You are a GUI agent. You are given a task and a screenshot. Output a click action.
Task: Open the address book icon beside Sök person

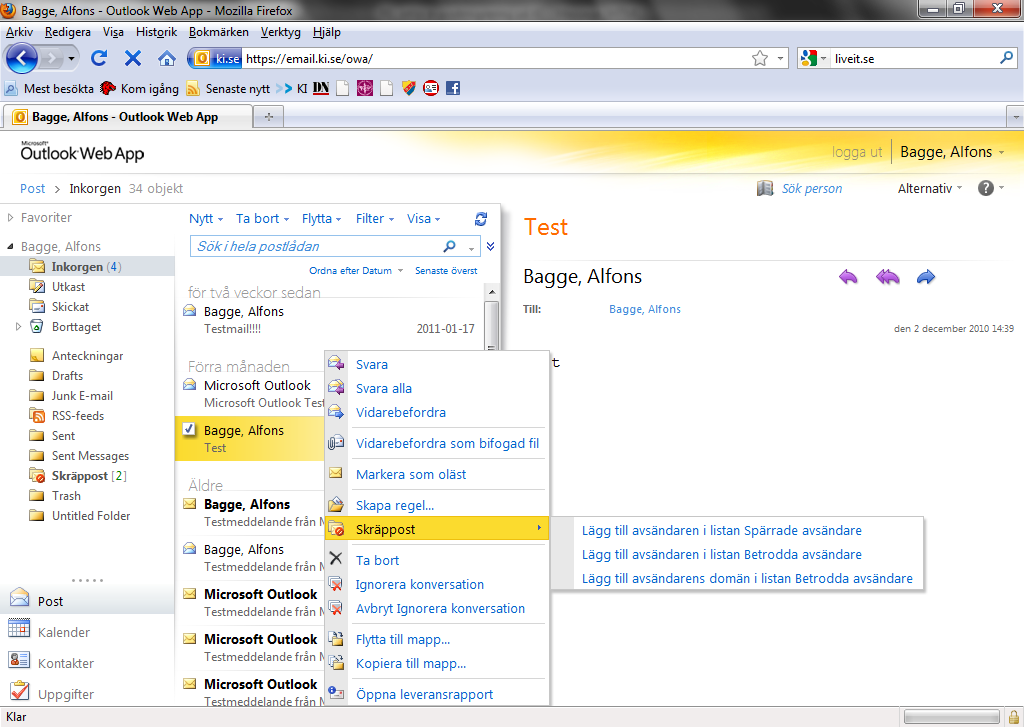[x=765, y=188]
